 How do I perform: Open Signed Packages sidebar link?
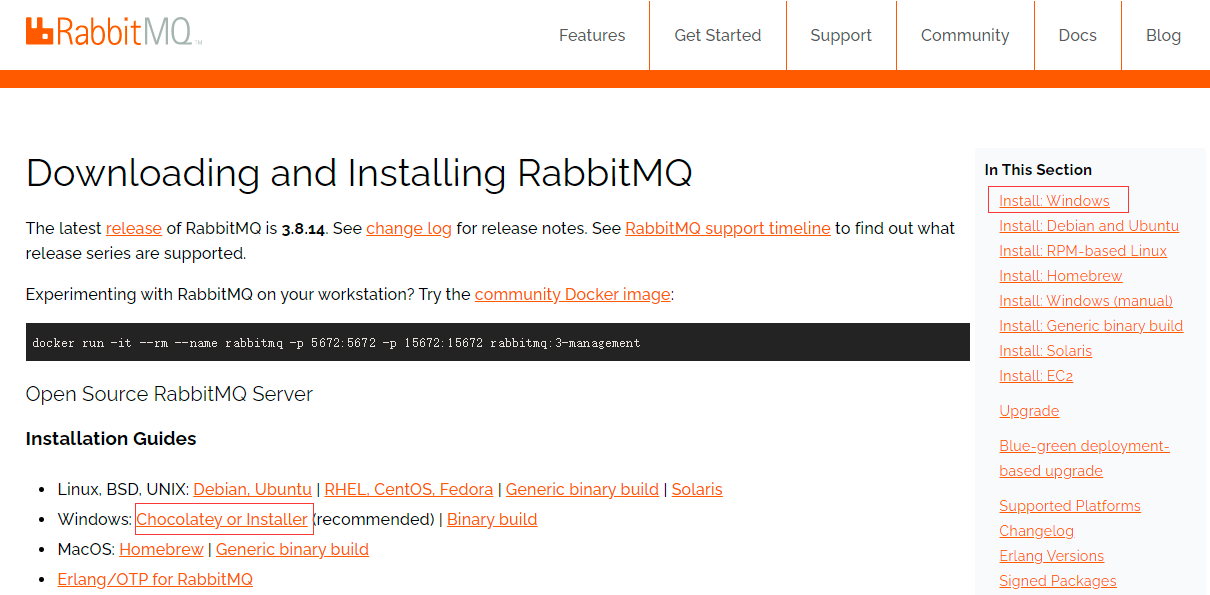[x=1057, y=580]
